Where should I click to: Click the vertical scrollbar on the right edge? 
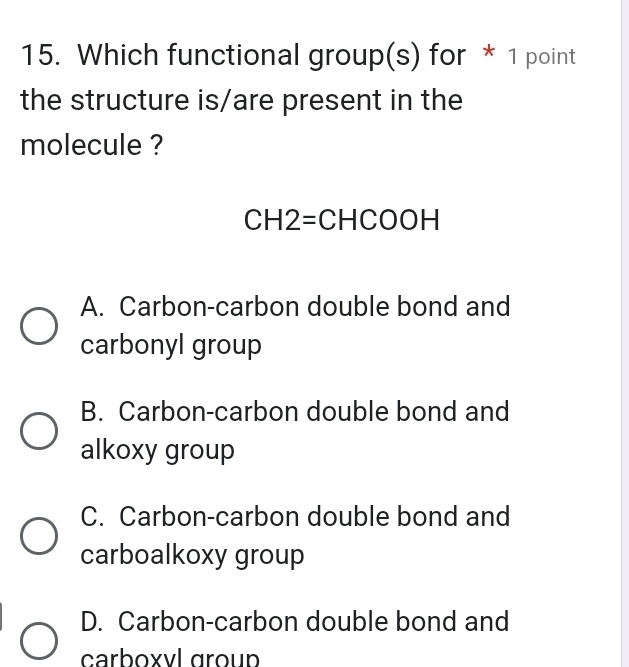pyautogui.click(x=624, y=333)
